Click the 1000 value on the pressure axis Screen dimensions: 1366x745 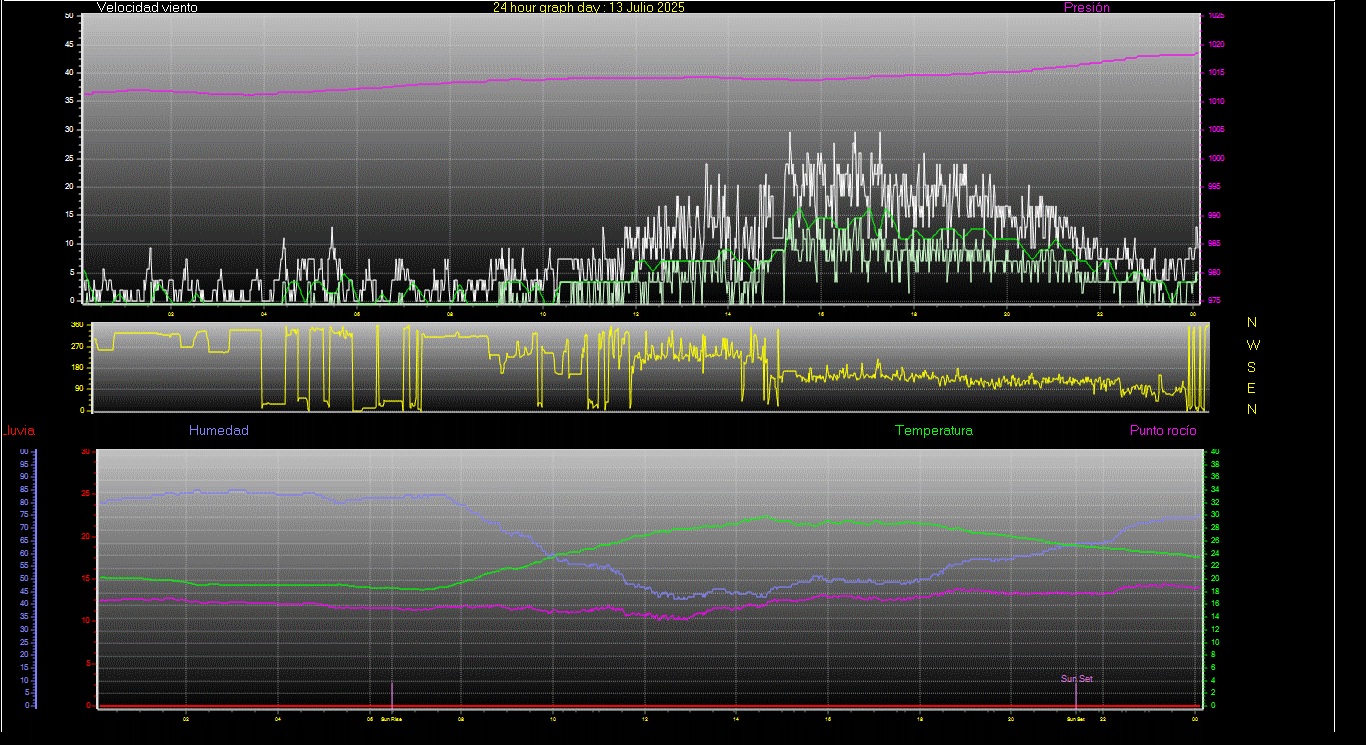tap(1216, 159)
